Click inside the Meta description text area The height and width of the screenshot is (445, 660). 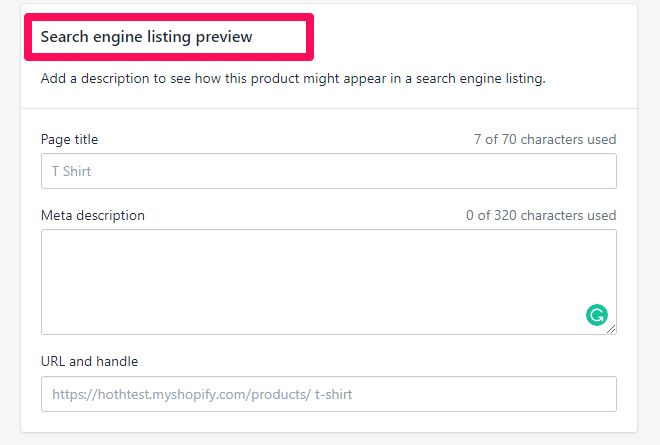(329, 282)
